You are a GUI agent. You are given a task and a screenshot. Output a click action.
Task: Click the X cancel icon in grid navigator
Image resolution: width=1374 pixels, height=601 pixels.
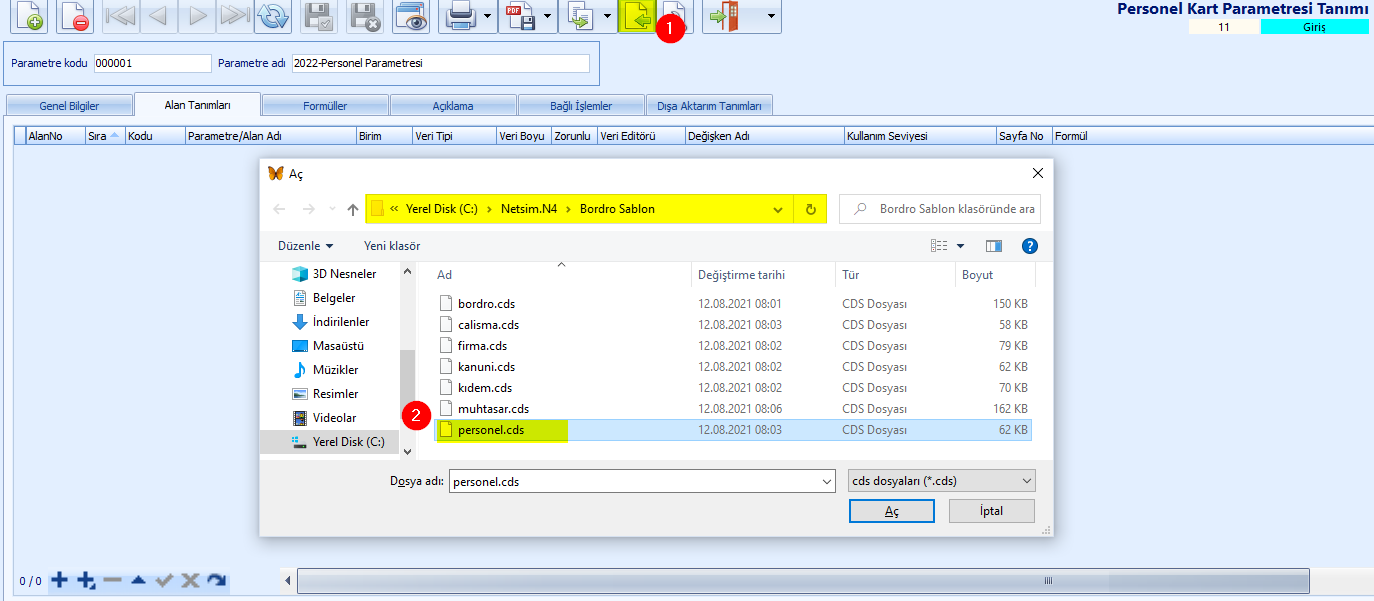(190, 580)
